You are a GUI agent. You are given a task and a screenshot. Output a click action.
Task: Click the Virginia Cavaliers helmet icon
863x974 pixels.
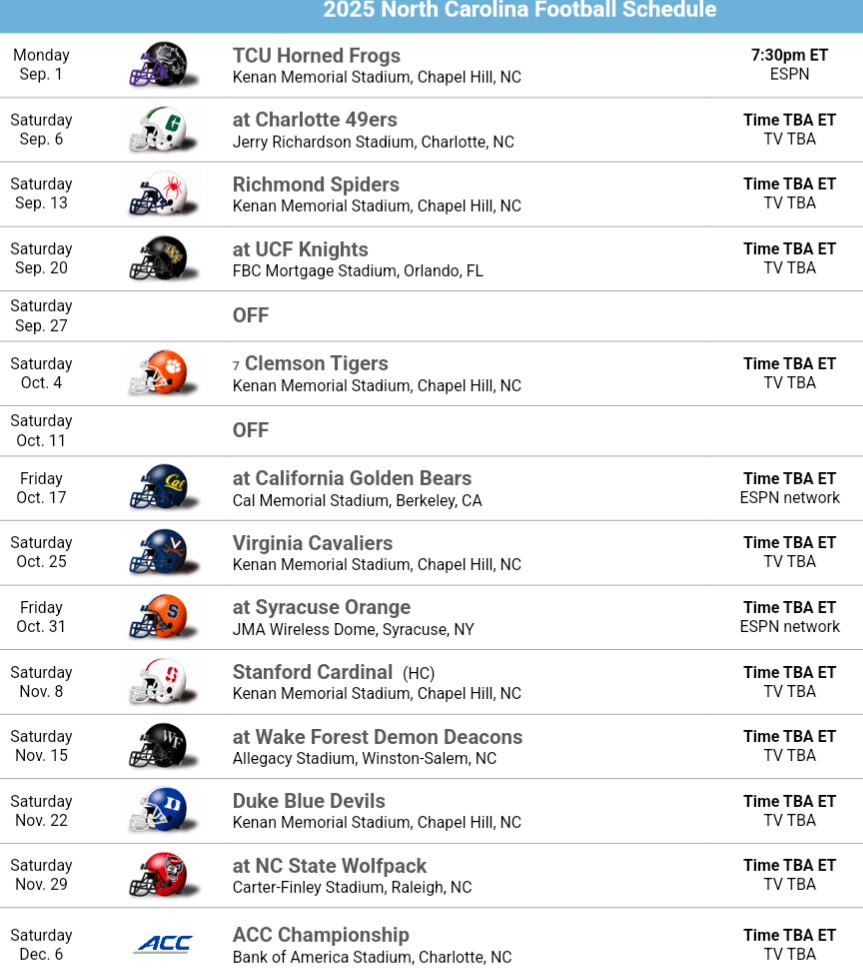(x=158, y=552)
